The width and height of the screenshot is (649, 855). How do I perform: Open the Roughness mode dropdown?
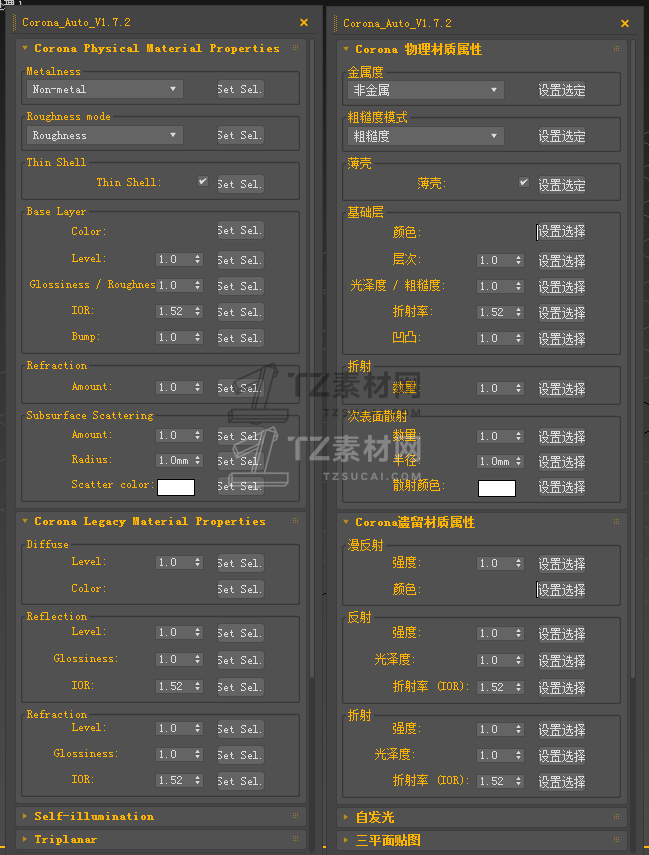coord(105,135)
